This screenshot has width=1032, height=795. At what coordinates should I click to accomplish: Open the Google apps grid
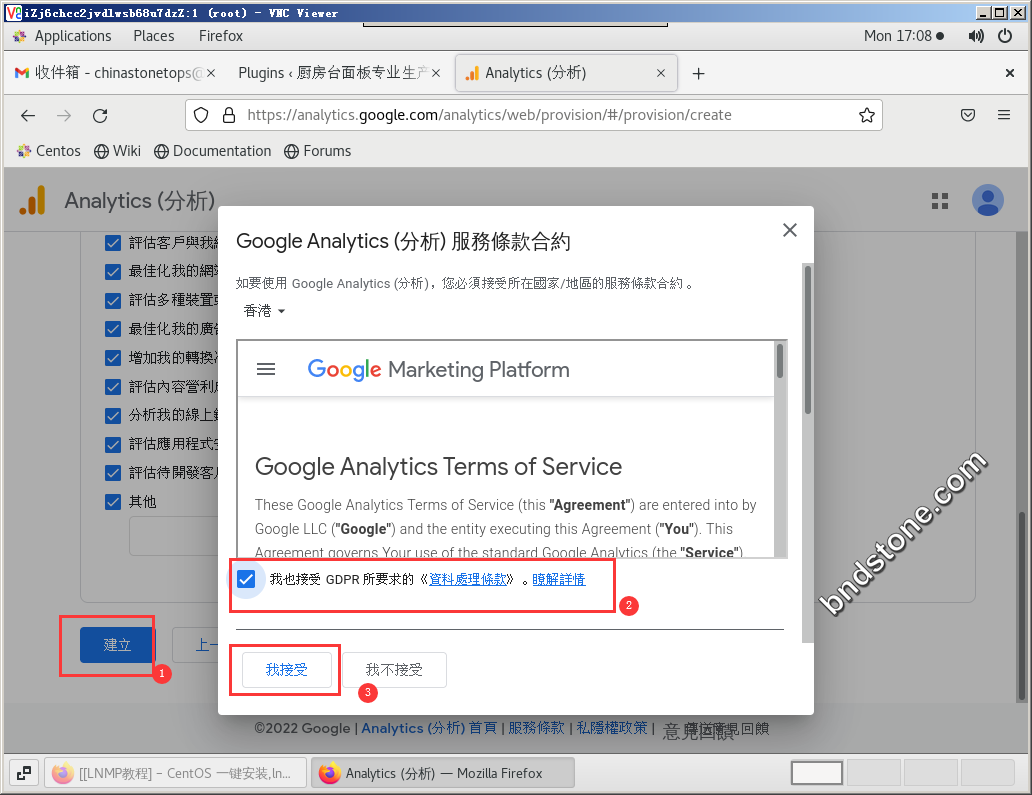940,201
